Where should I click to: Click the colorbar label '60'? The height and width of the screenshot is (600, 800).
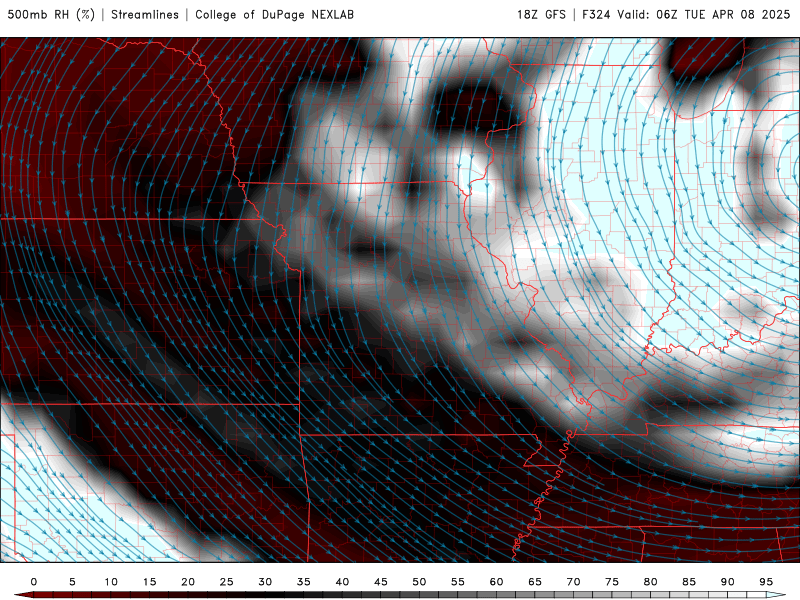pyautogui.click(x=496, y=582)
